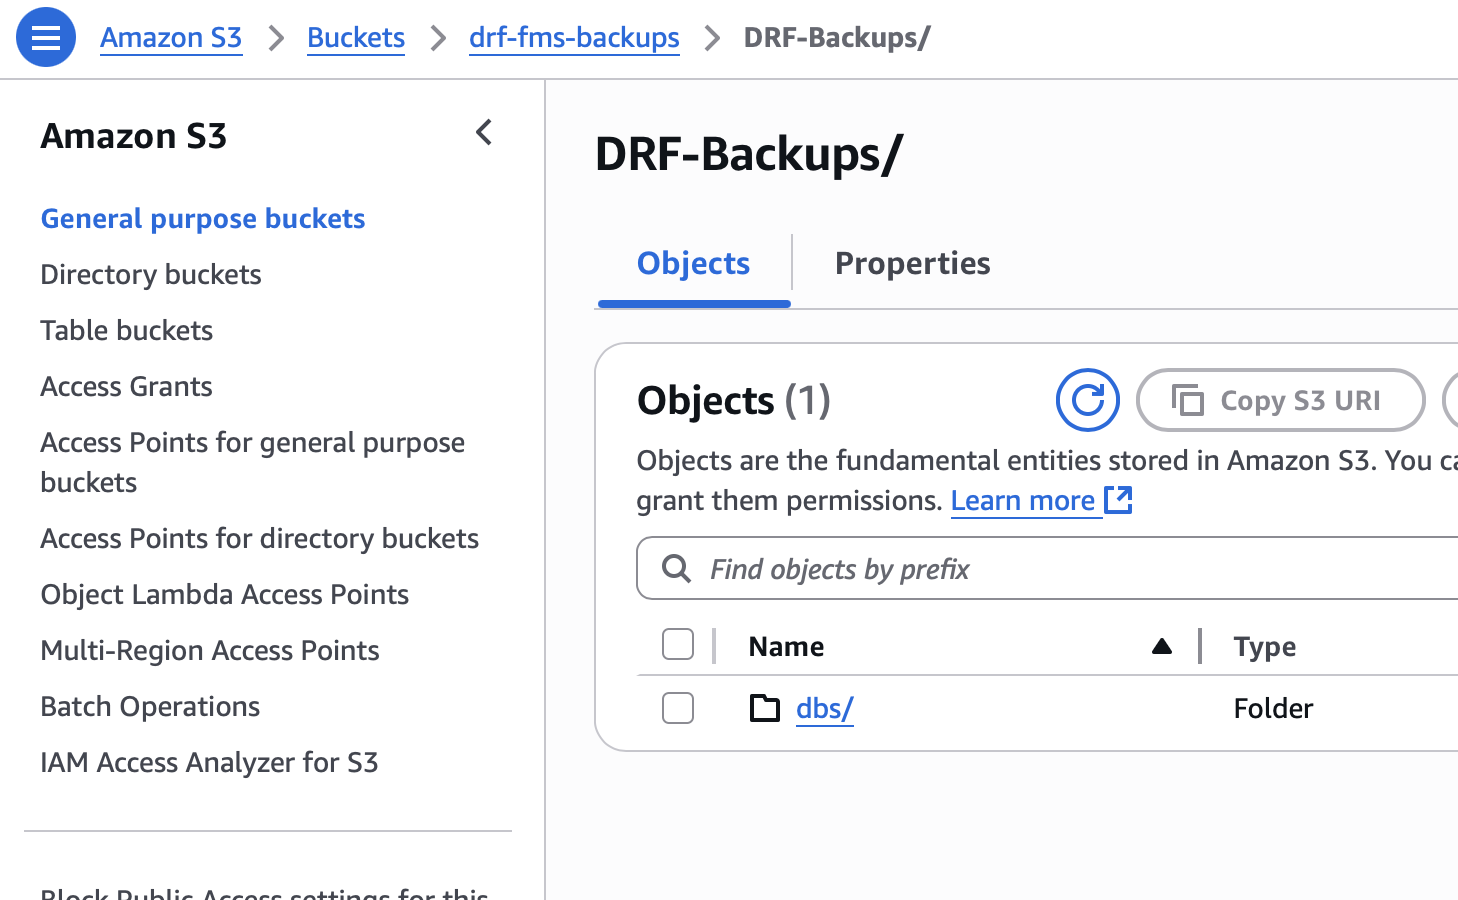Open drf-fms-backups breadcrumb link
Viewport: 1458px width, 900px height.
(574, 38)
